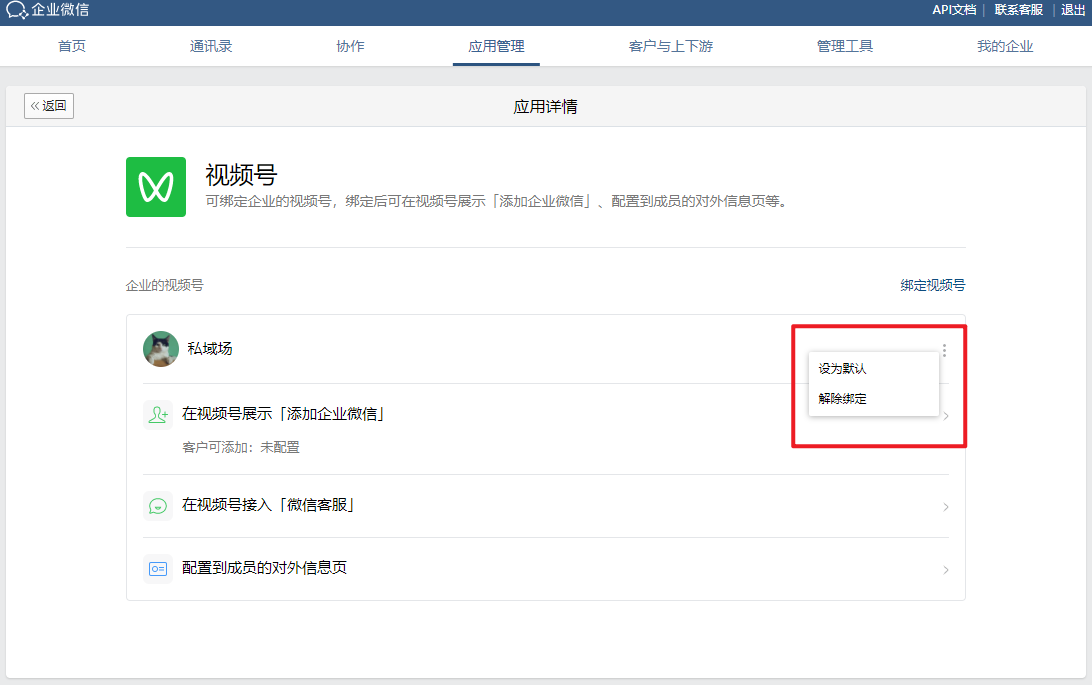Open the 通讯录 tab
This screenshot has height=685, width=1092.
click(x=211, y=46)
